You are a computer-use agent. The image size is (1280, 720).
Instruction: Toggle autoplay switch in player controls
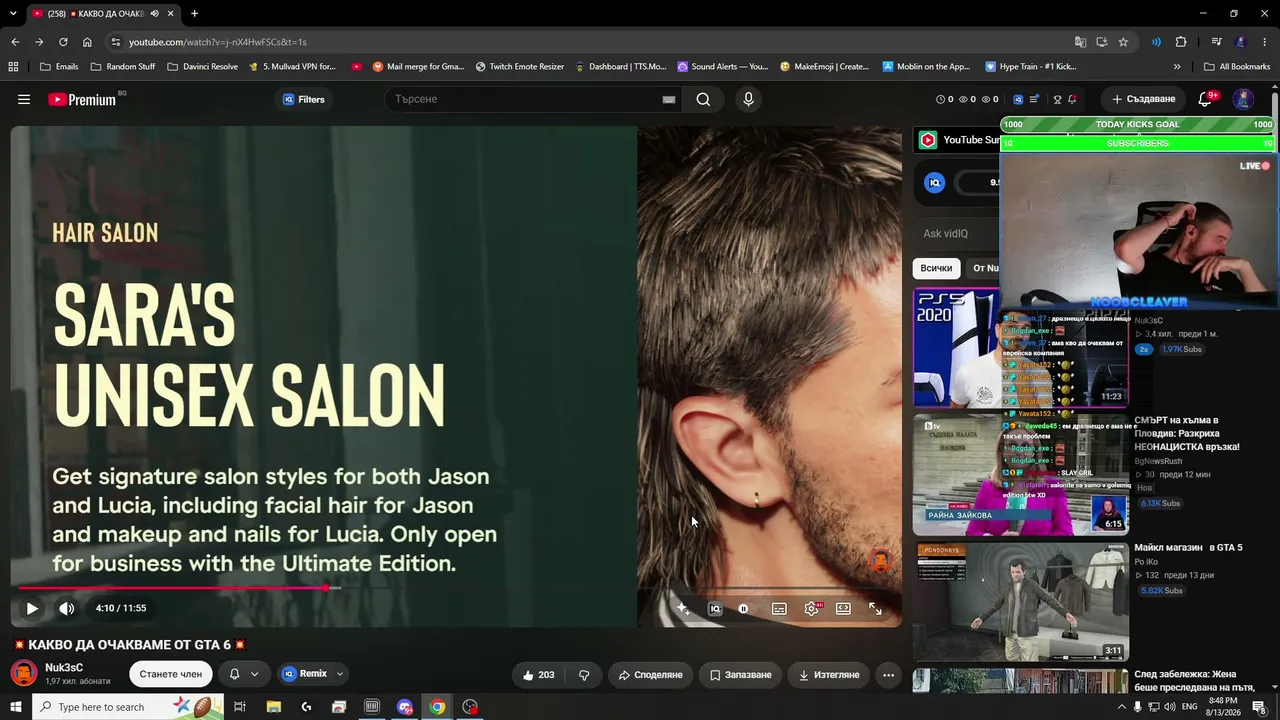coord(743,608)
